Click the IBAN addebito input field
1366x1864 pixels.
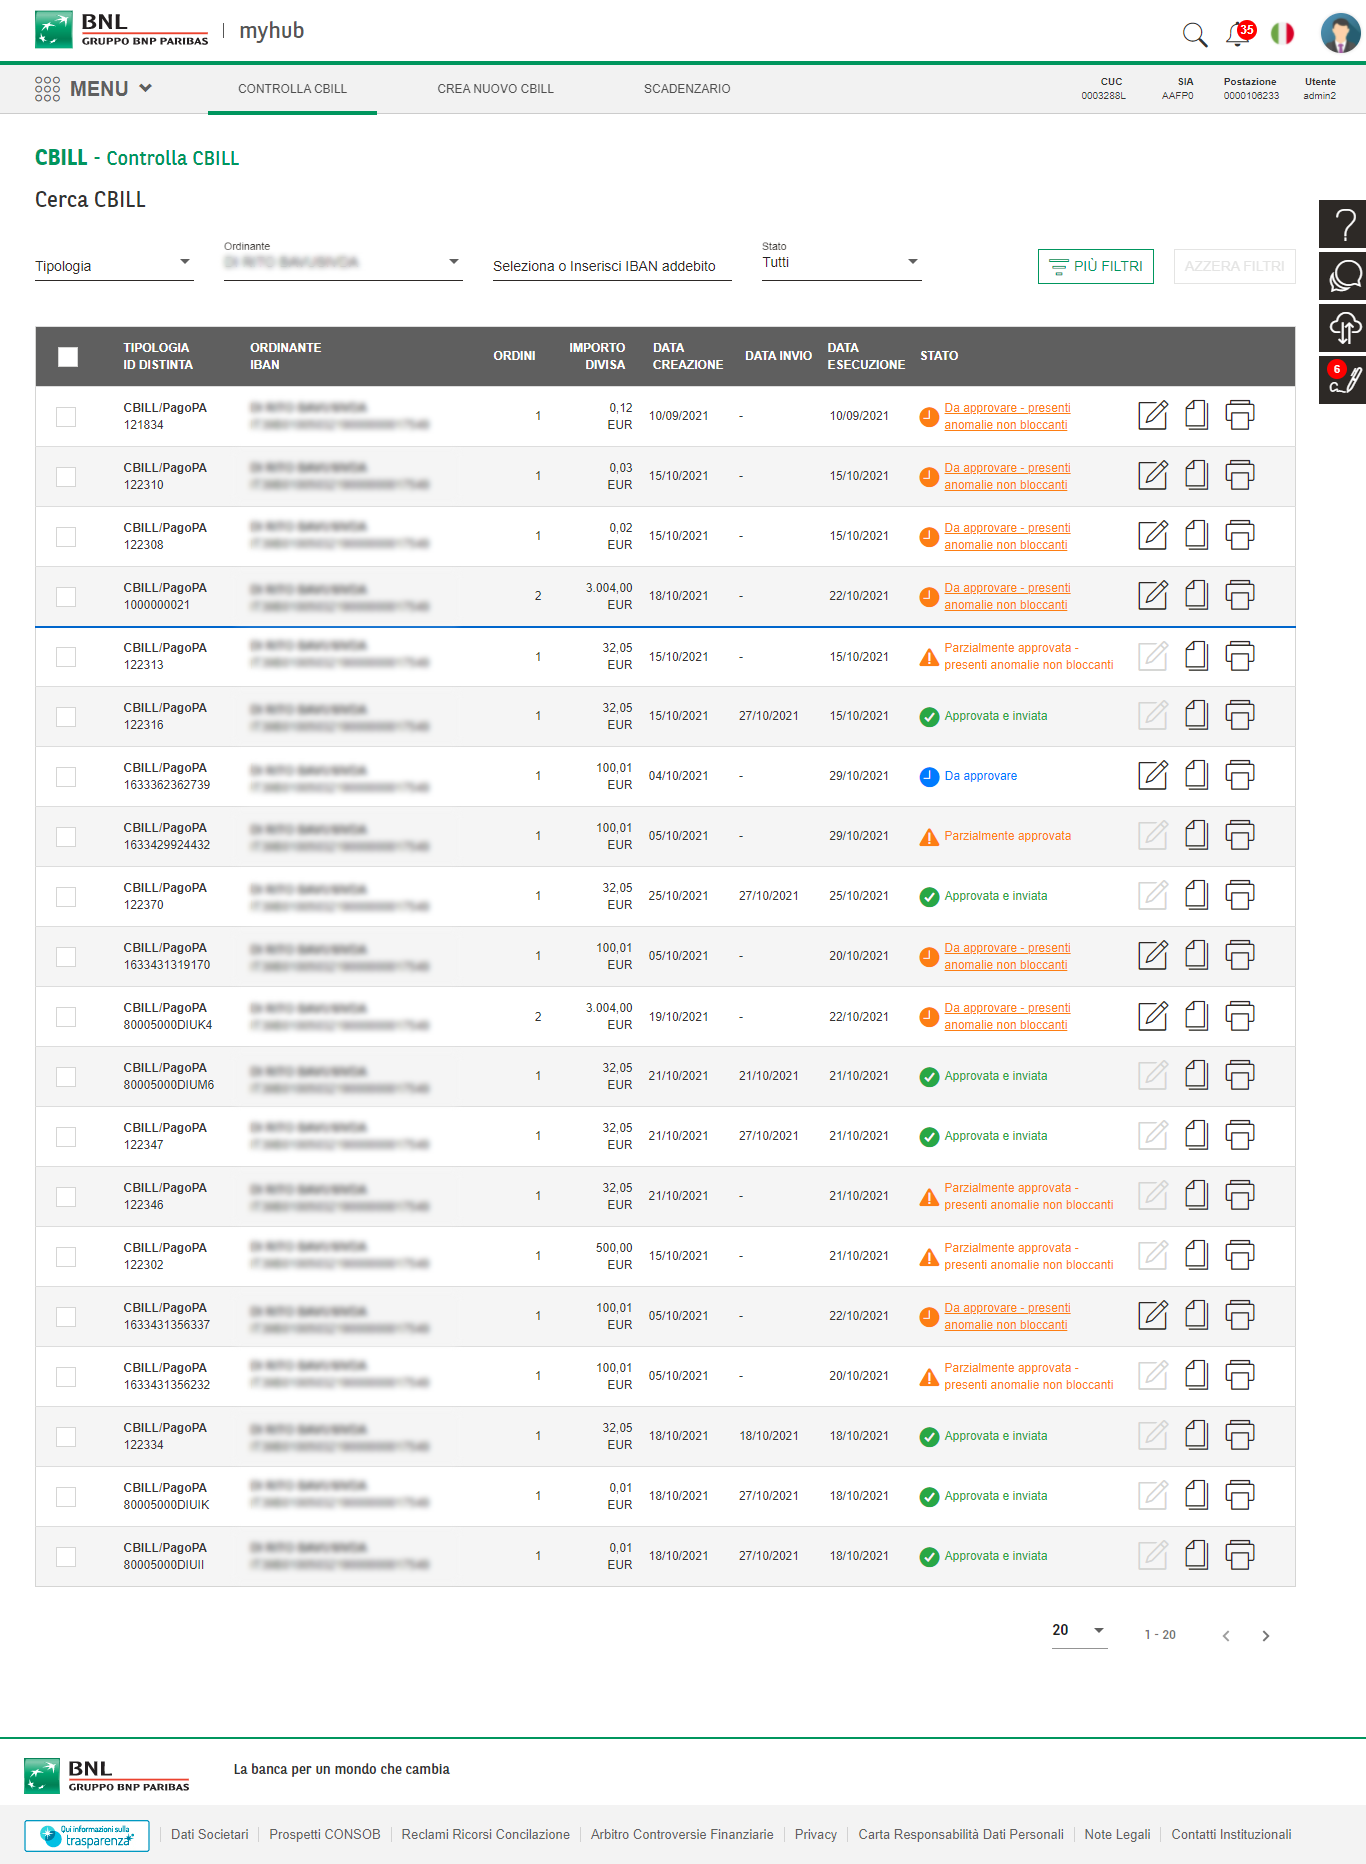611,266
